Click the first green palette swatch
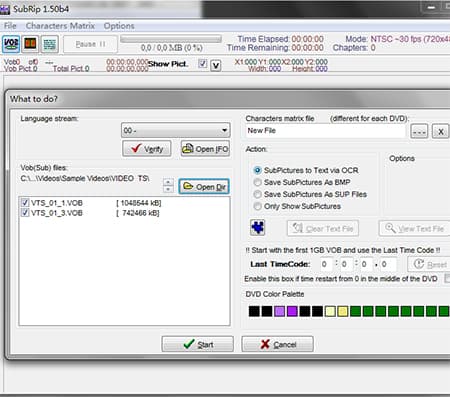 click(355, 311)
